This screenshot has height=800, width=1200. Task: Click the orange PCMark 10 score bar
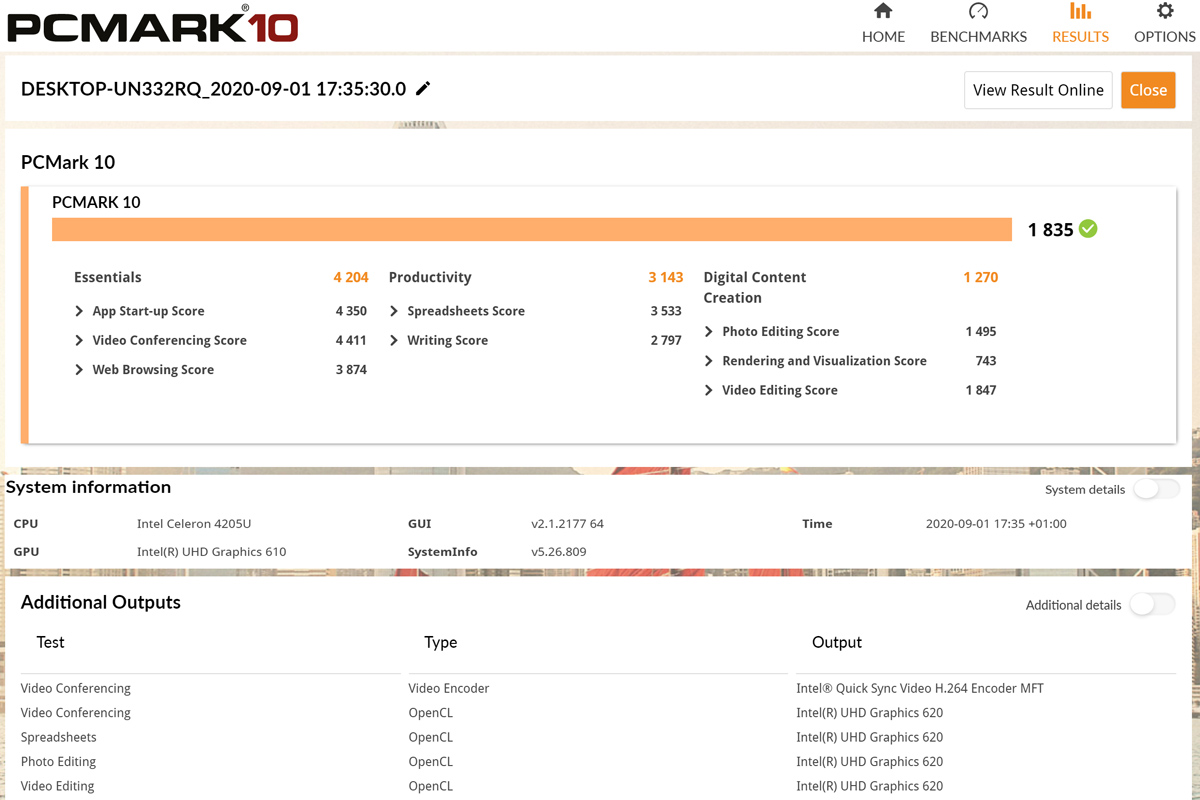click(x=532, y=229)
